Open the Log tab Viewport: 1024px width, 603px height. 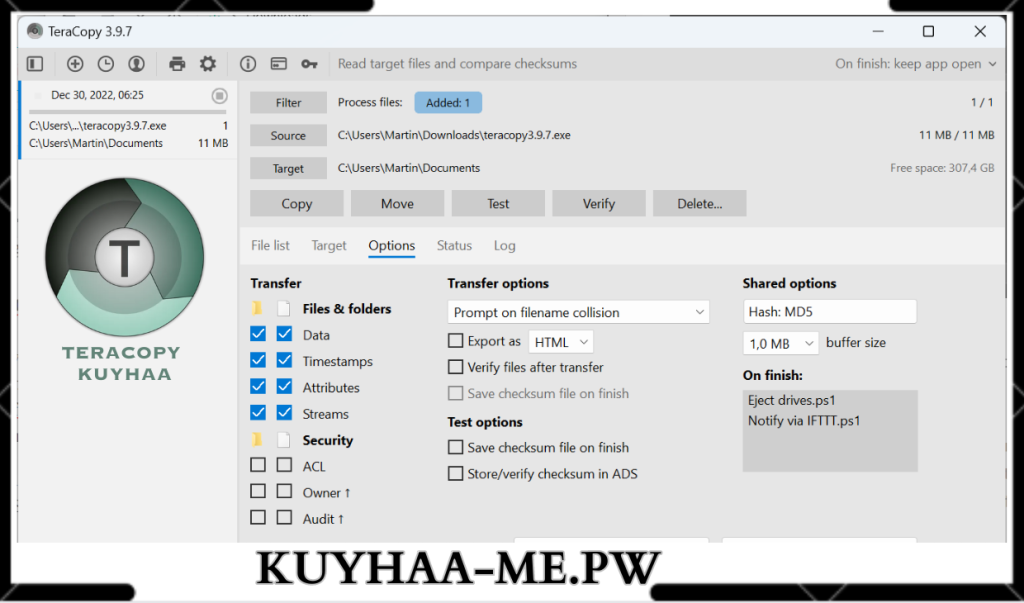[x=504, y=246]
